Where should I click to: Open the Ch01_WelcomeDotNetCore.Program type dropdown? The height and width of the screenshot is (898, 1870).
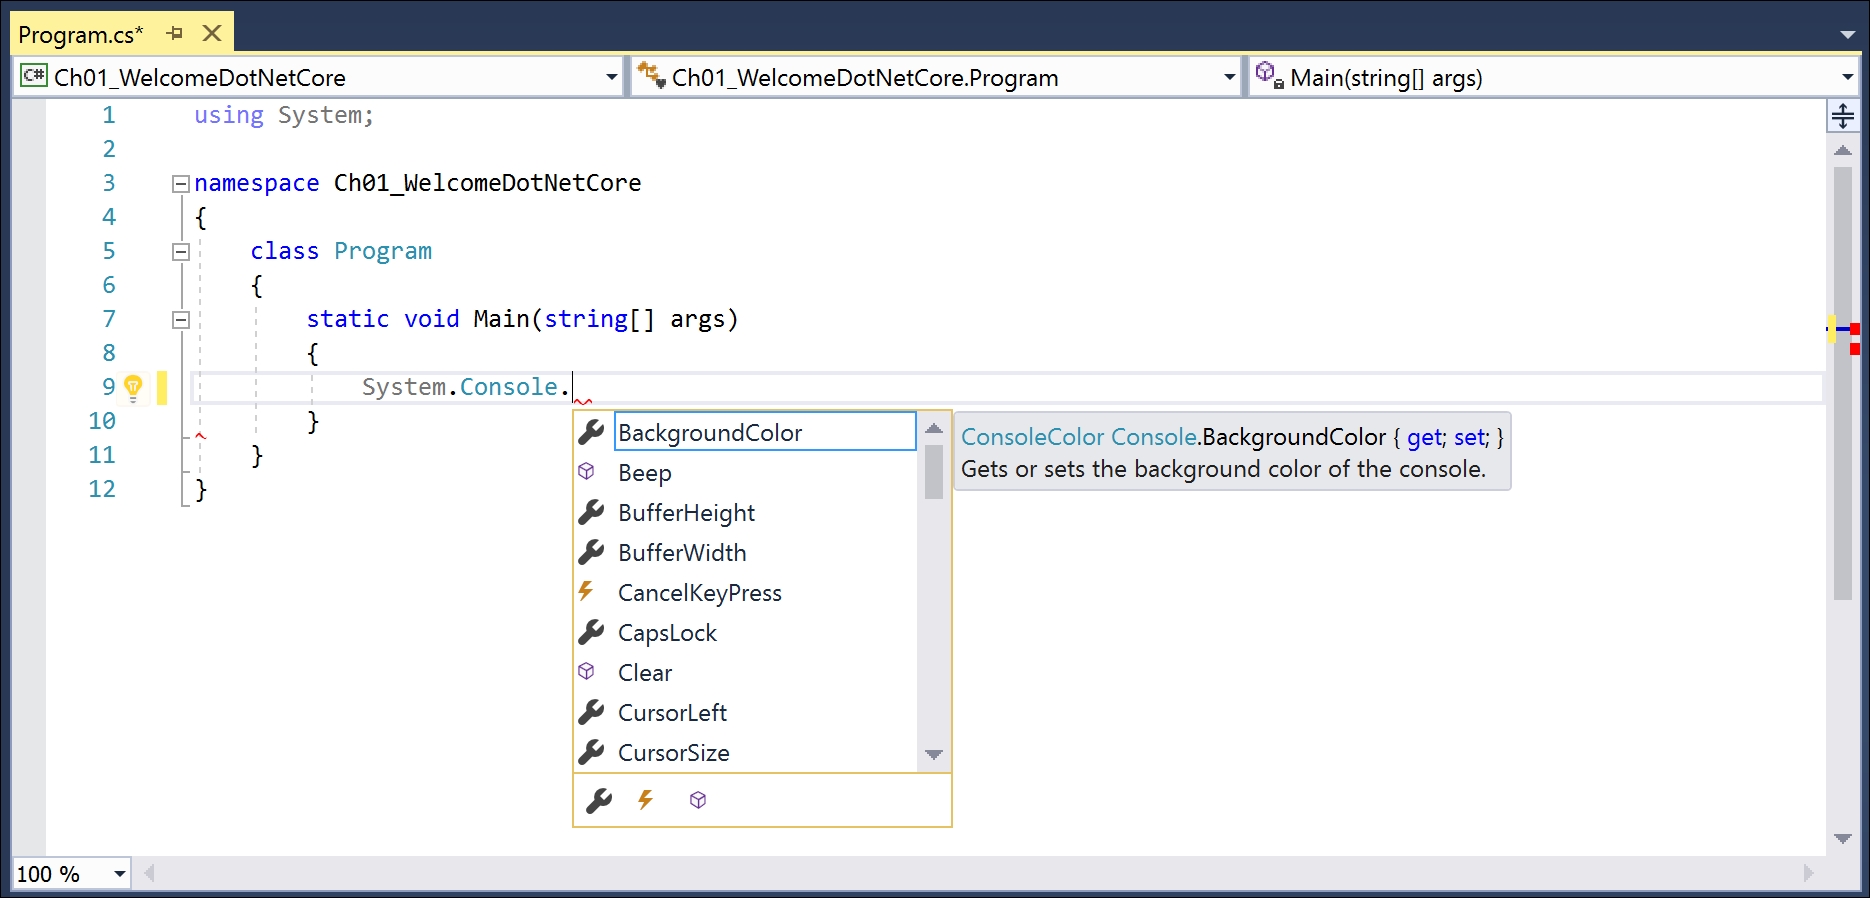(1230, 77)
